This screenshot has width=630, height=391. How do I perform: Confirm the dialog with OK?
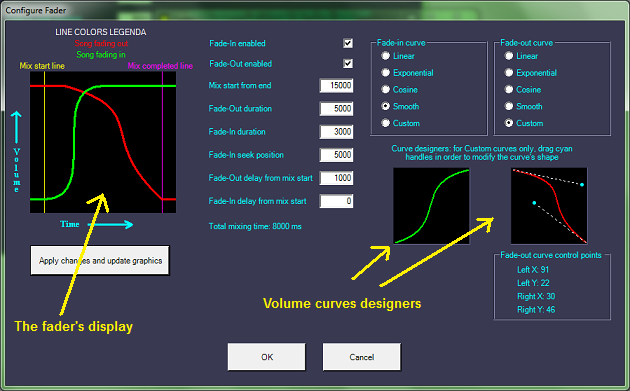267,357
